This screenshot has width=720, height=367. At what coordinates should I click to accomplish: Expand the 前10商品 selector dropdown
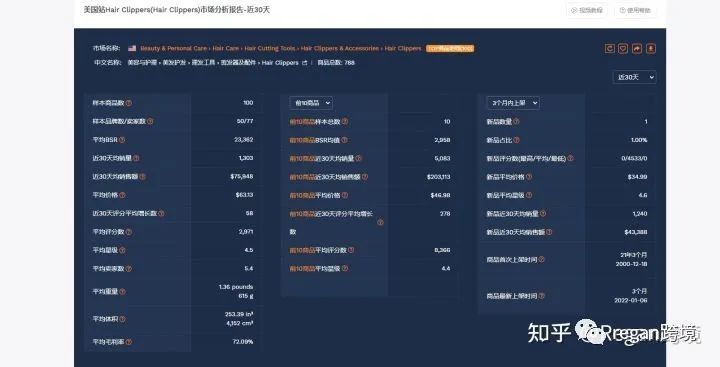click(x=311, y=103)
